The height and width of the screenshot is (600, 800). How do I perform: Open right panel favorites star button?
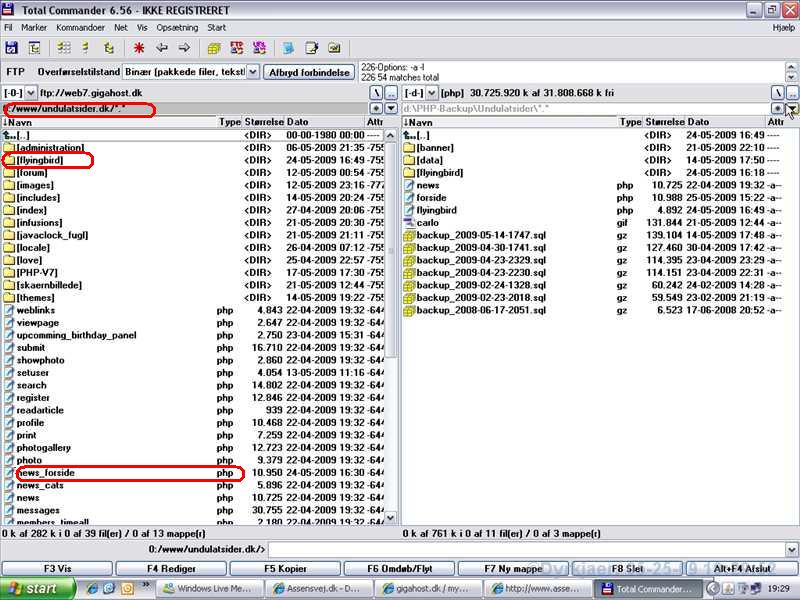[777, 109]
